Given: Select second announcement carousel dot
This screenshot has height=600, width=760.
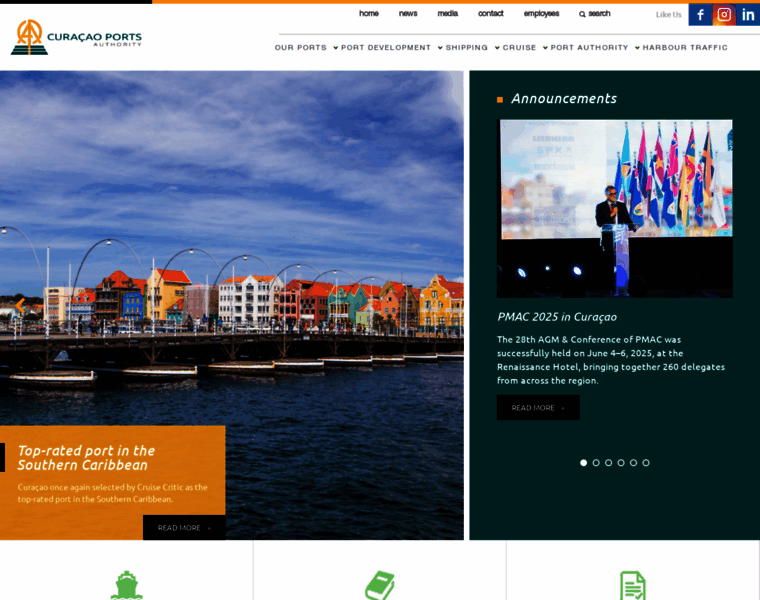Looking at the screenshot, I should click(x=596, y=463).
